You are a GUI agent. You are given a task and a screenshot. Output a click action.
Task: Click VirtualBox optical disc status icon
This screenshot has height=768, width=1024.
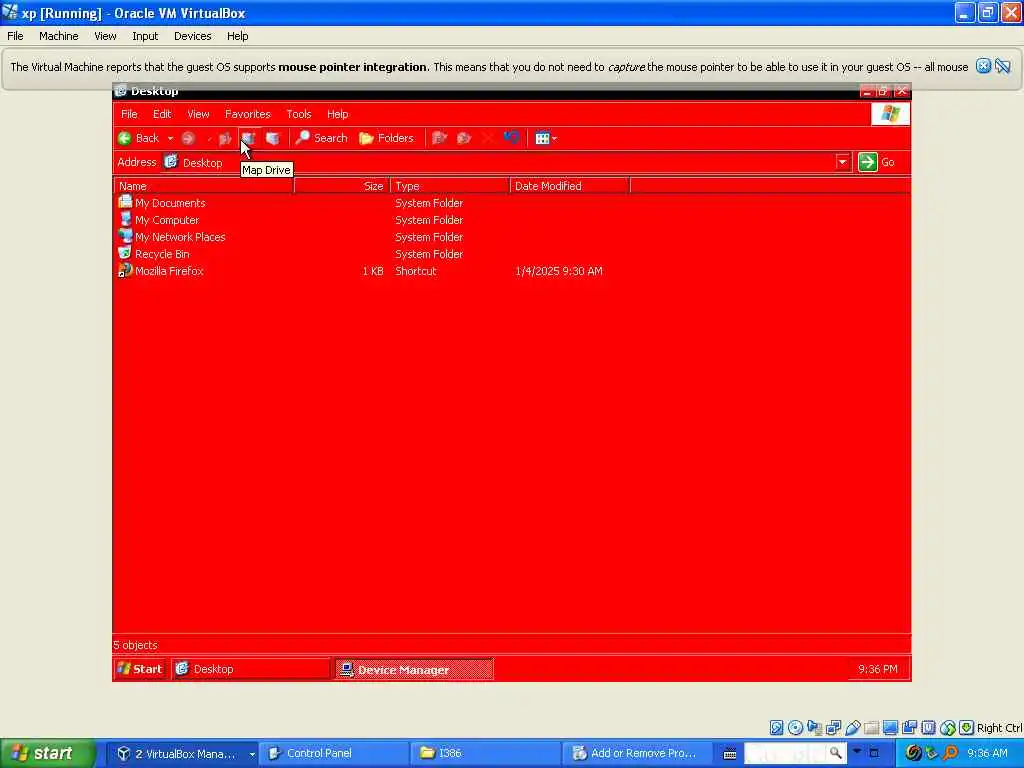795,728
